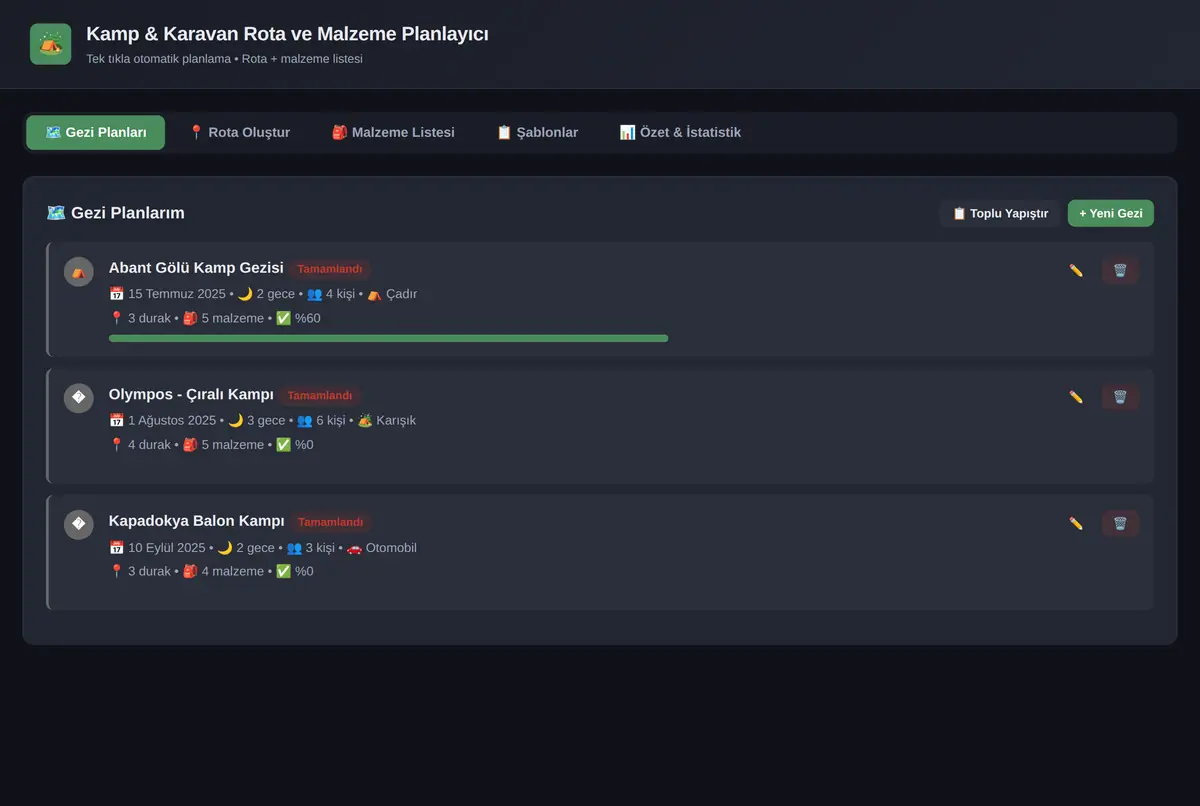Image resolution: width=1200 pixels, height=806 pixels.
Task: Click the avatar icon of Olympos - Çıralı Kampı
Action: click(79, 398)
